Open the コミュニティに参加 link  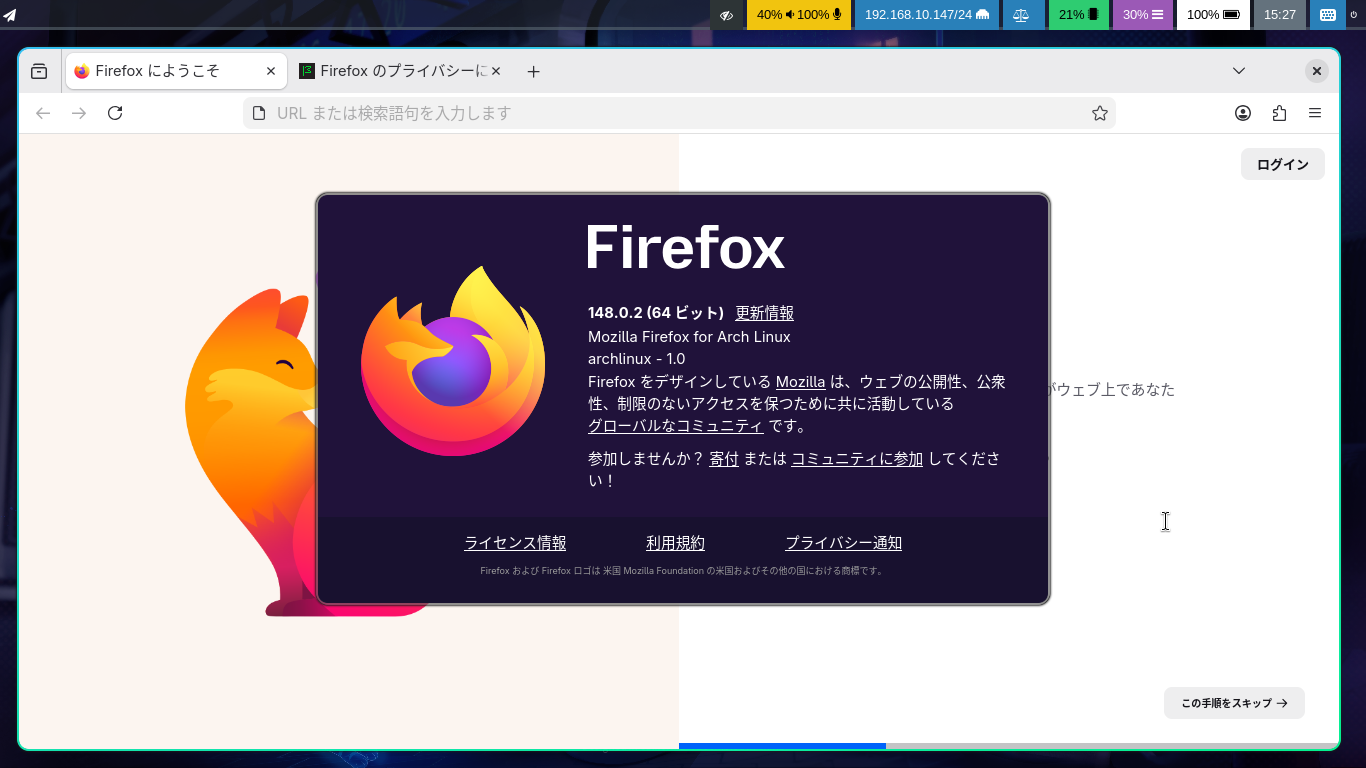857,459
